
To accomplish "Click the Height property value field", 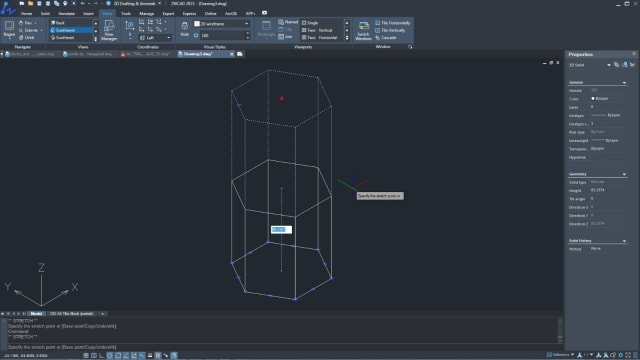I will pos(607,190).
